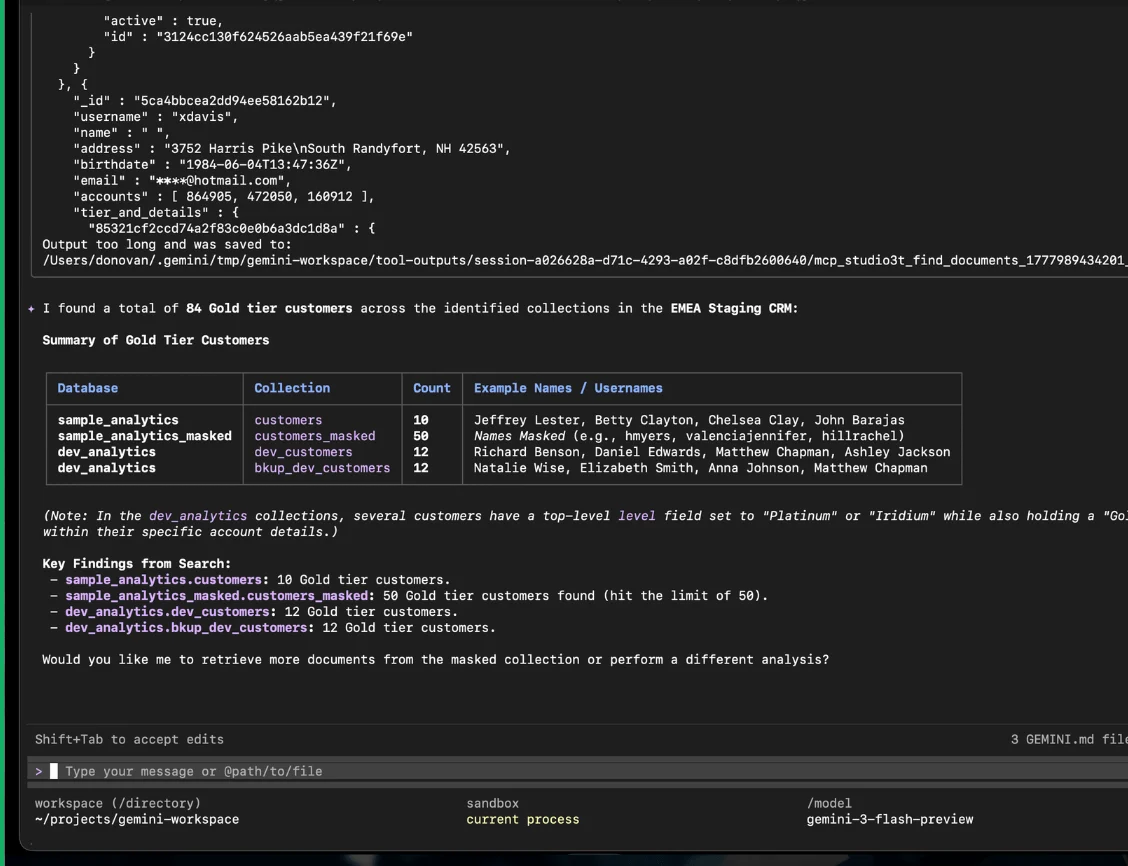
Task: Click the '"tier_and_details"' JSON line
Action: (x=156, y=212)
